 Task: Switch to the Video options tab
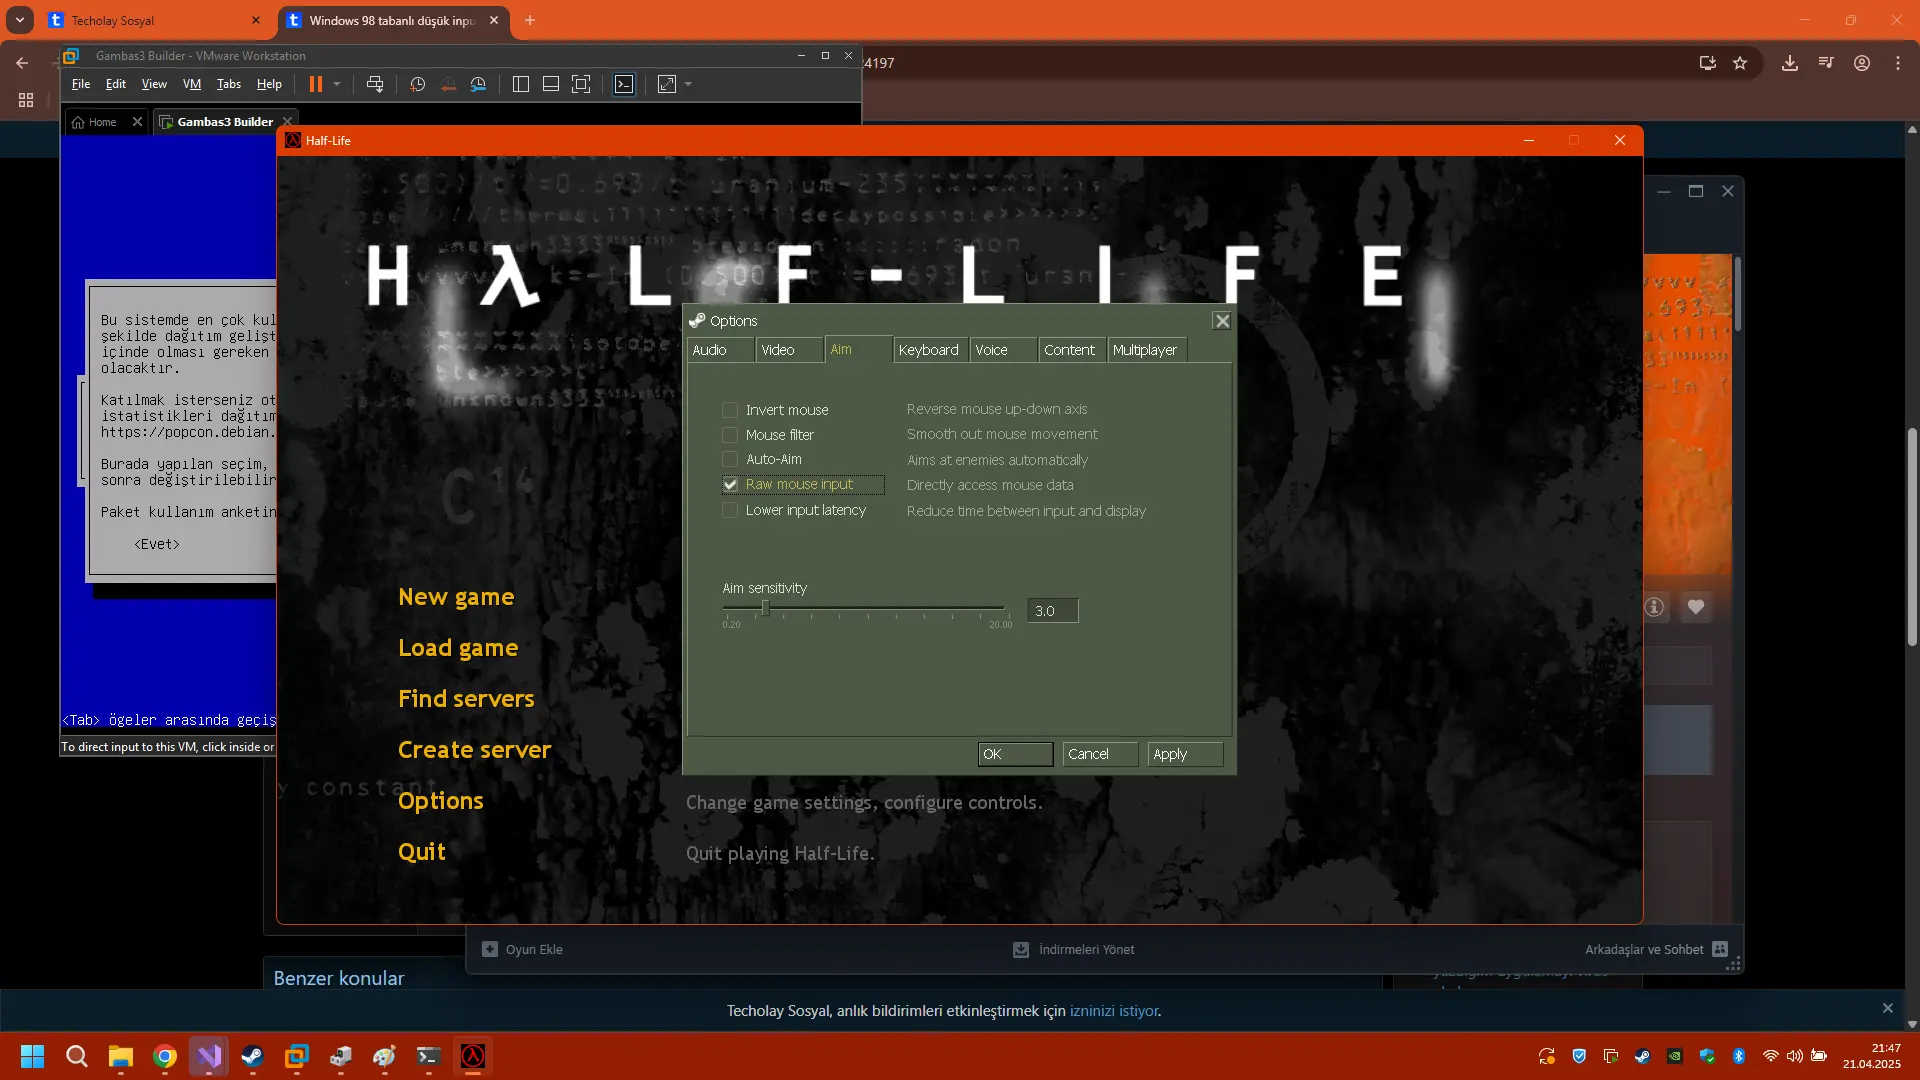tap(789, 350)
